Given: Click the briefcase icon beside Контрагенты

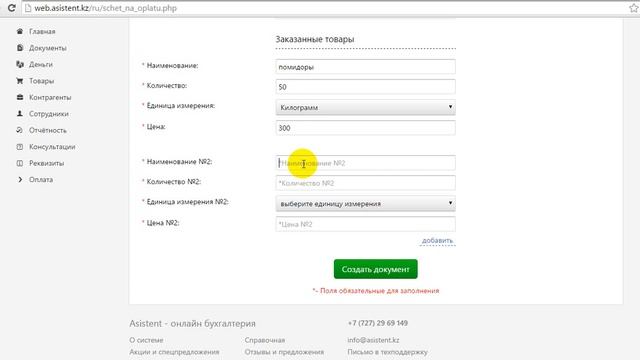Looking at the screenshot, I should (x=20, y=97).
